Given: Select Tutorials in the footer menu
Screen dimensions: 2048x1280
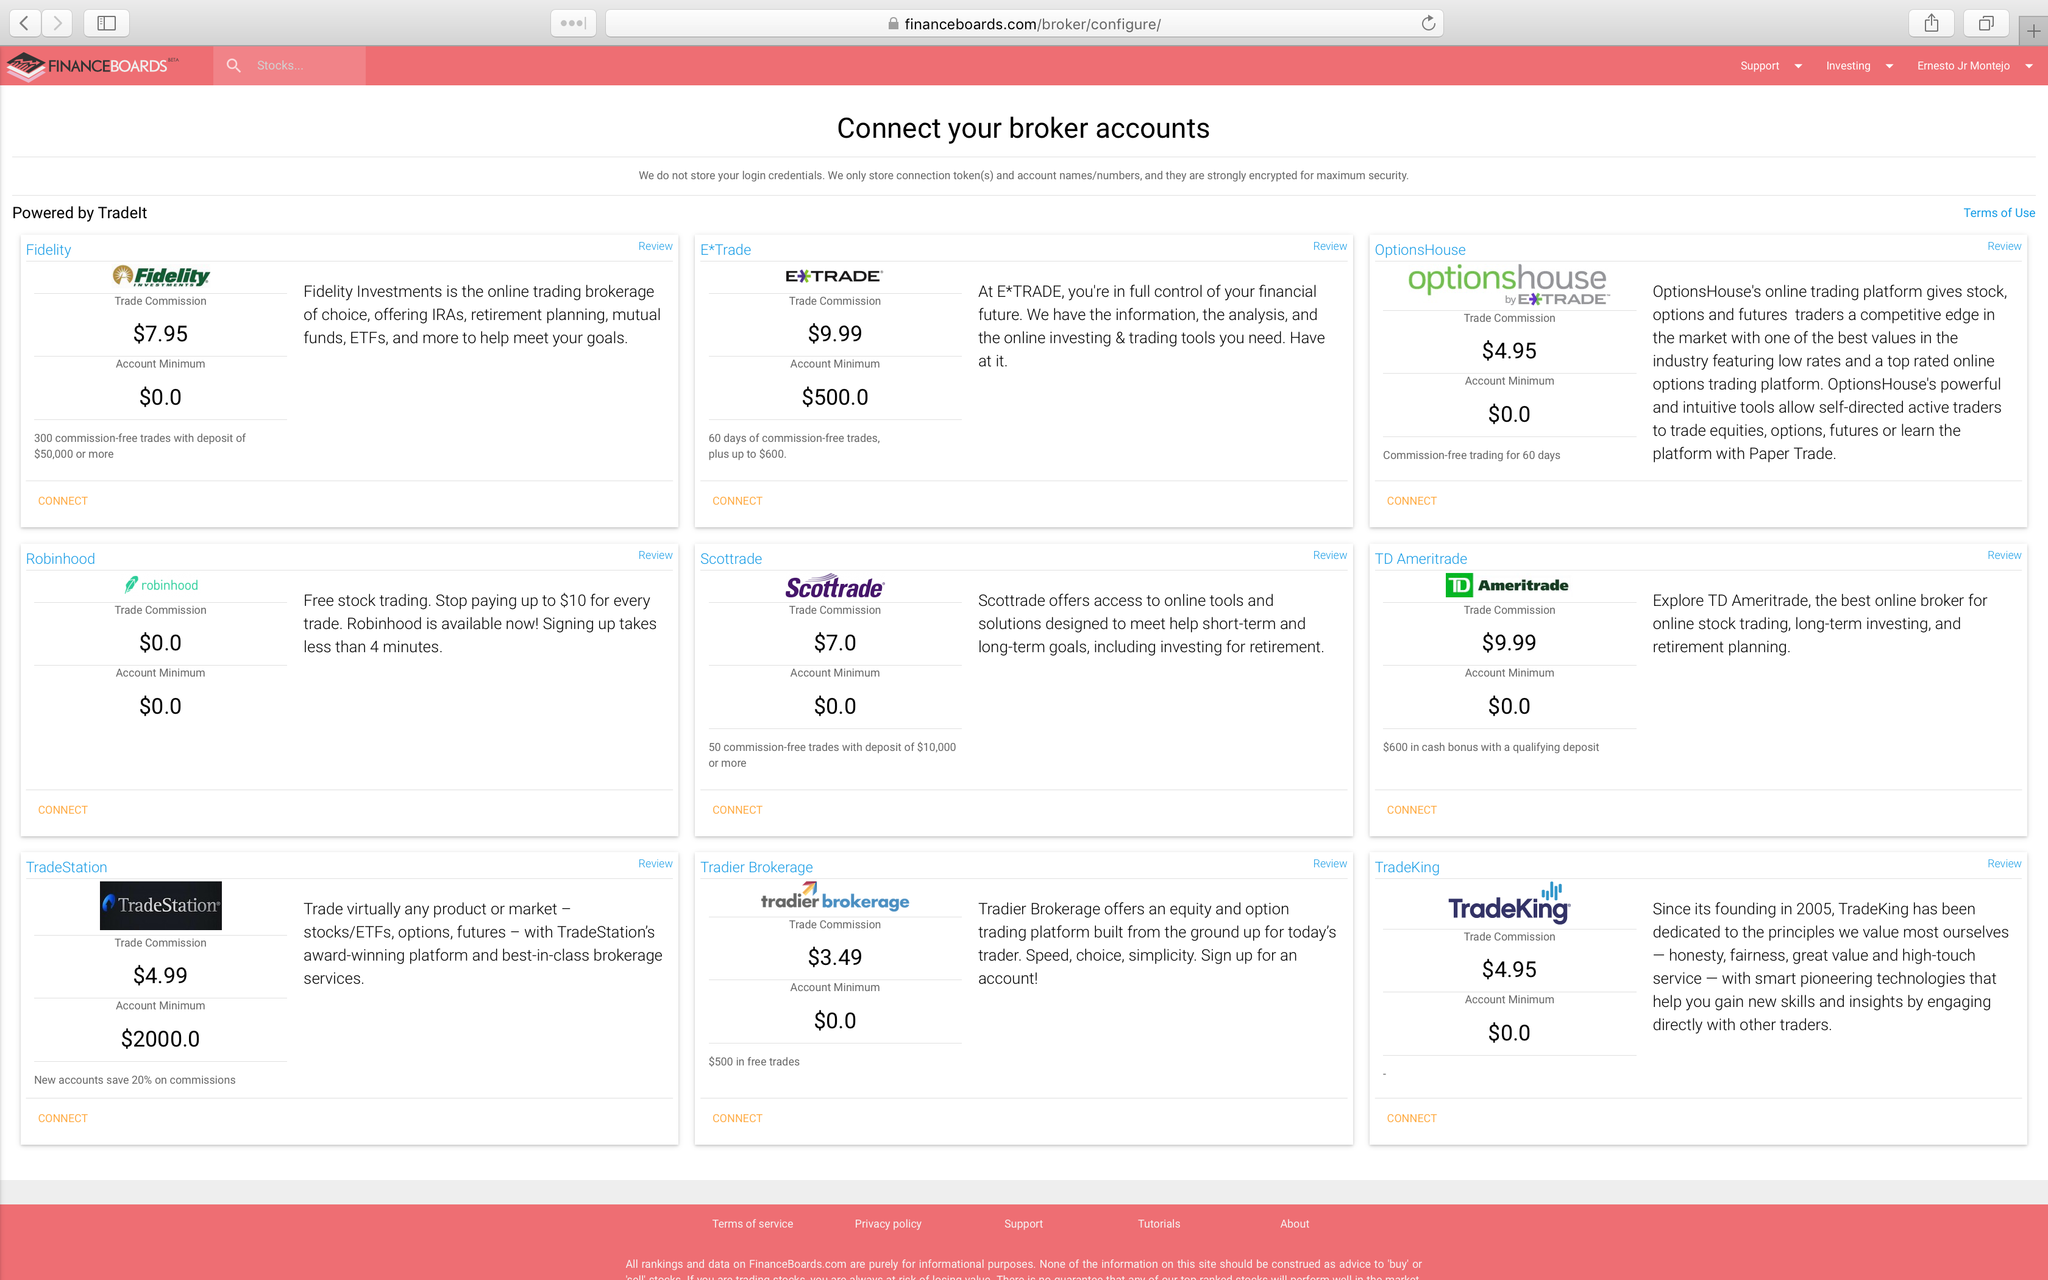Looking at the screenshot, I should [x=1158, y=1224].
